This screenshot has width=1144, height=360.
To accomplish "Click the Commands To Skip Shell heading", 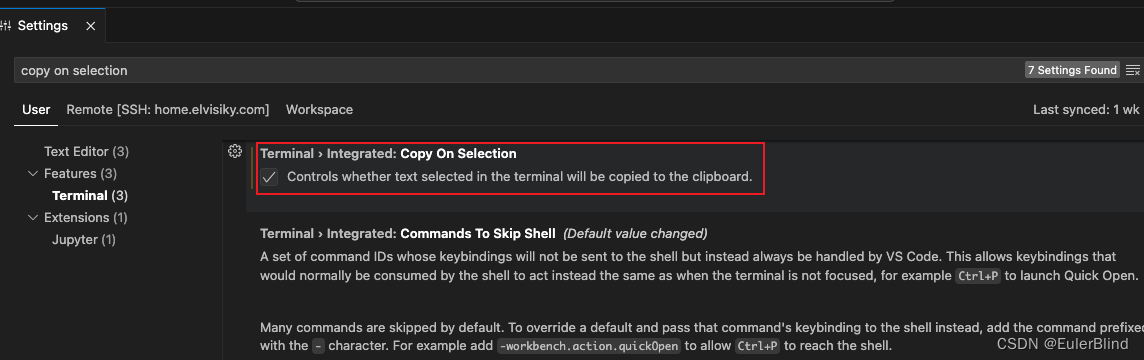I will [x=408, y=234].
